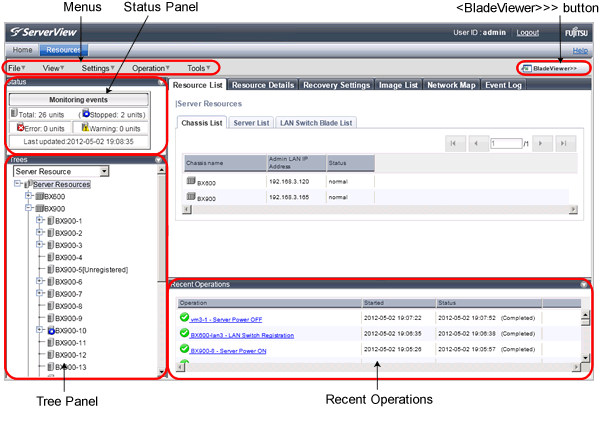601x422 pixels.
Task: Click the BX900-12 server icon
Action: click(51, 355)
